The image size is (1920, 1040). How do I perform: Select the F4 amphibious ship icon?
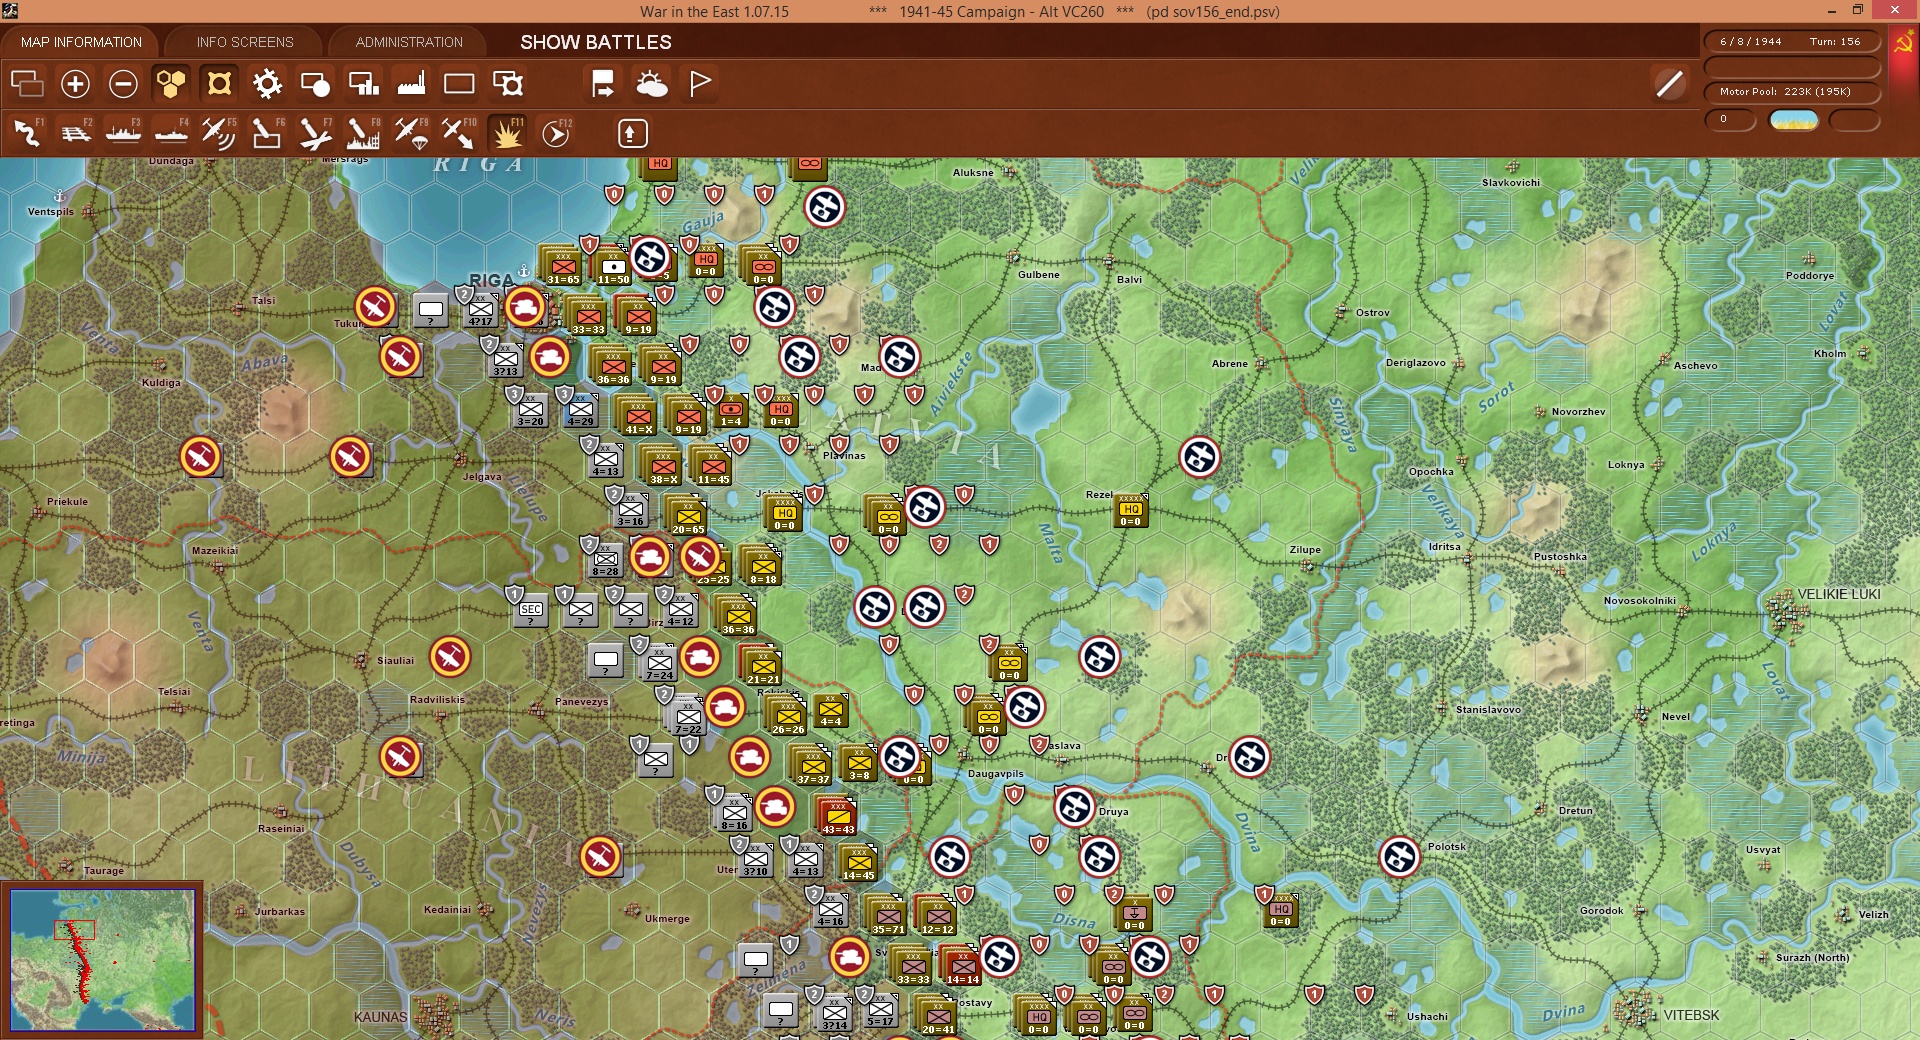click(x=172, y=133)
